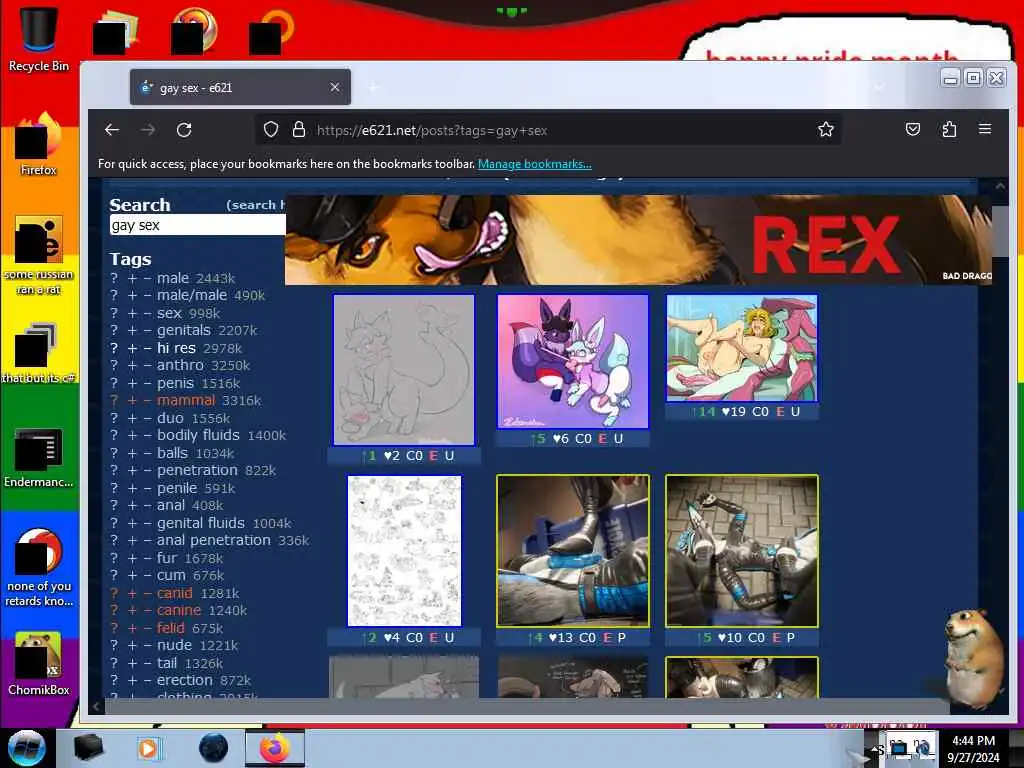
Task: Click the 'tail' tag link
Action: tap(167, 663)
